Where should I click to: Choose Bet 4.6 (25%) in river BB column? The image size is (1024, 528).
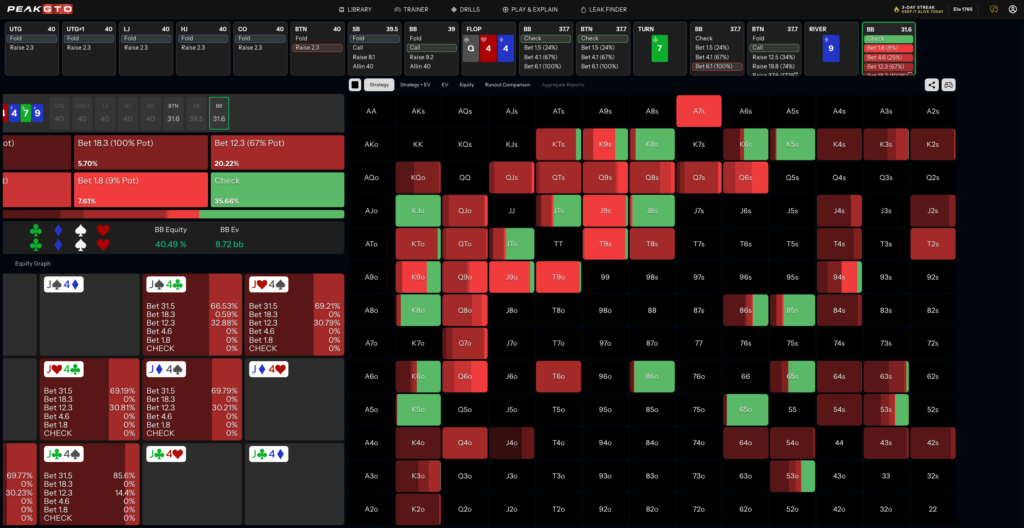[888, 57]
